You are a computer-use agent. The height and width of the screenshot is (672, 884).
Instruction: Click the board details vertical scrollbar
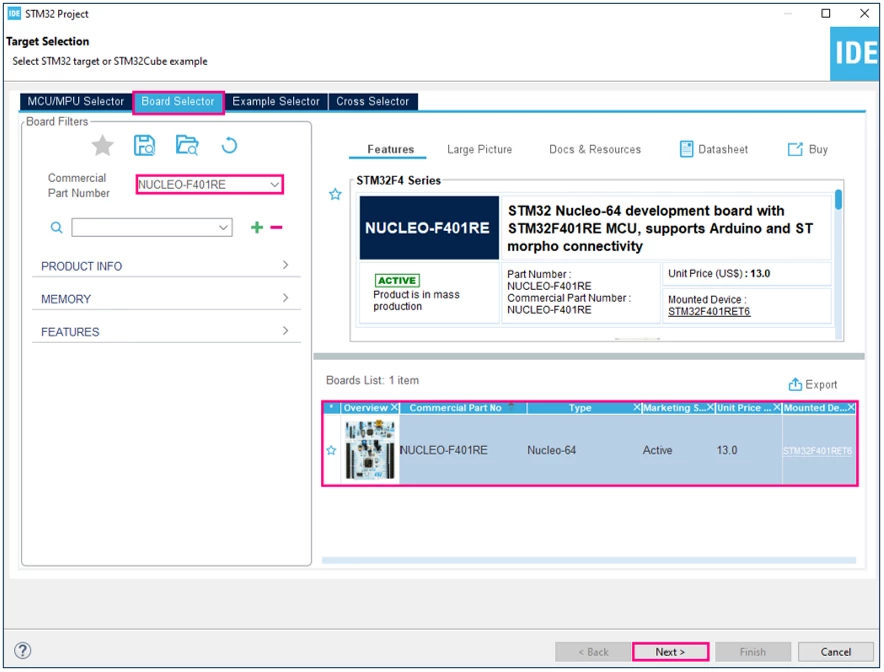[838, 200]
